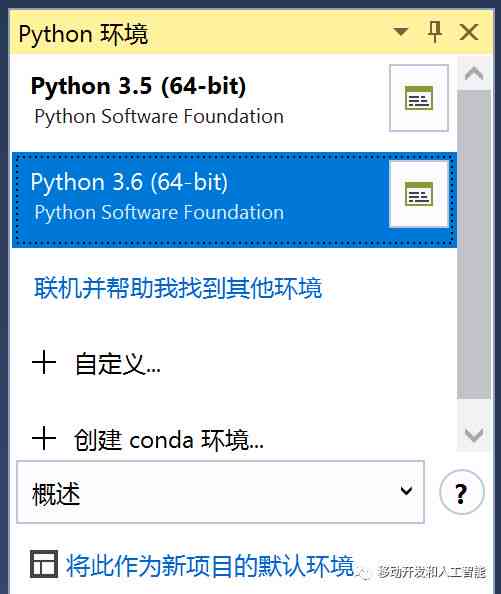Select Python 3.6 (64-bit) environment

(x=200, y=200)
